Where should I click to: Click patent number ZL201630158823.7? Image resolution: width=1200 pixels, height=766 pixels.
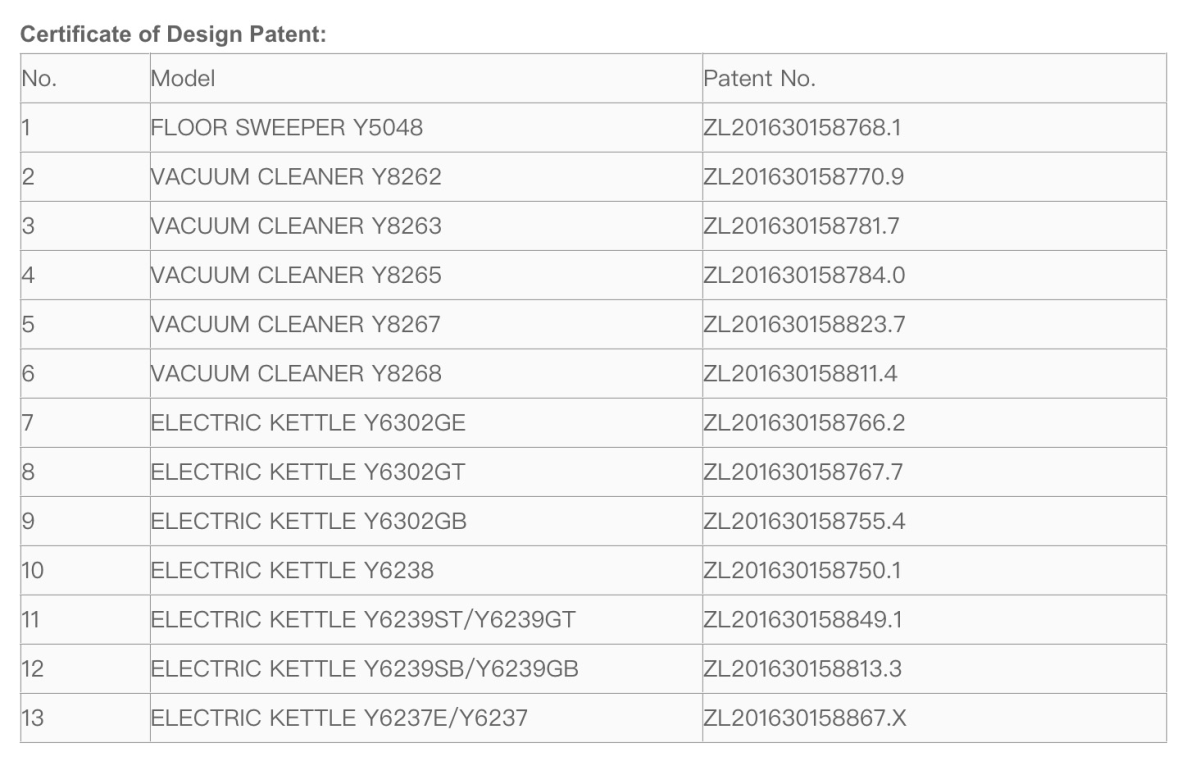[805, 325]
